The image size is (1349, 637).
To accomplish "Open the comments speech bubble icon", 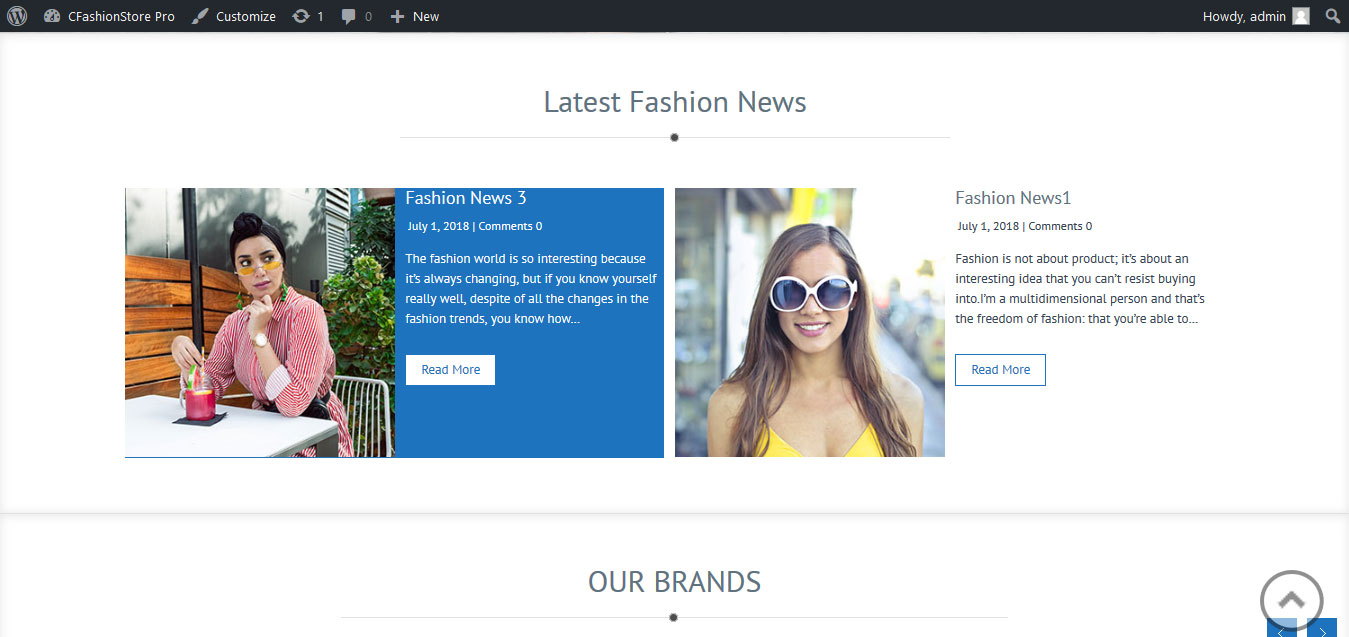I will tap(348, 16).
